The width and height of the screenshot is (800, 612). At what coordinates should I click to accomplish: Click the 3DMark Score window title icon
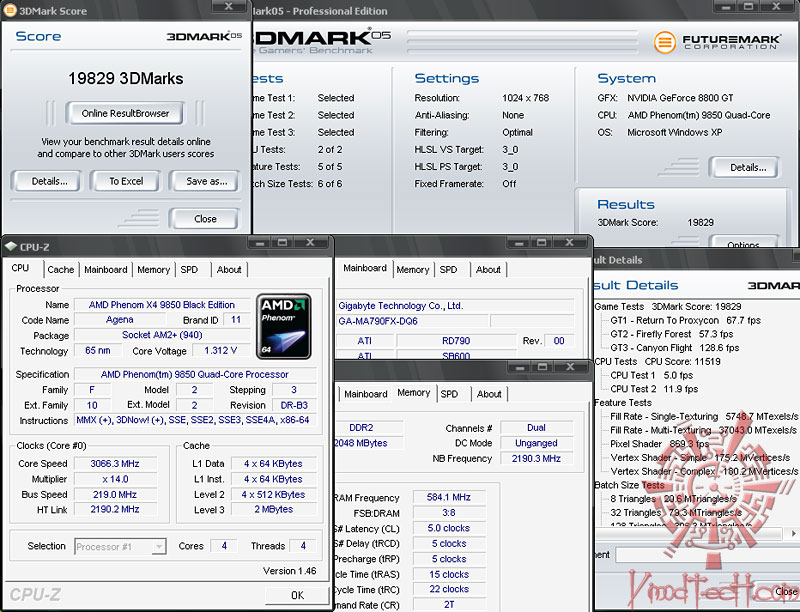(10, 11)
